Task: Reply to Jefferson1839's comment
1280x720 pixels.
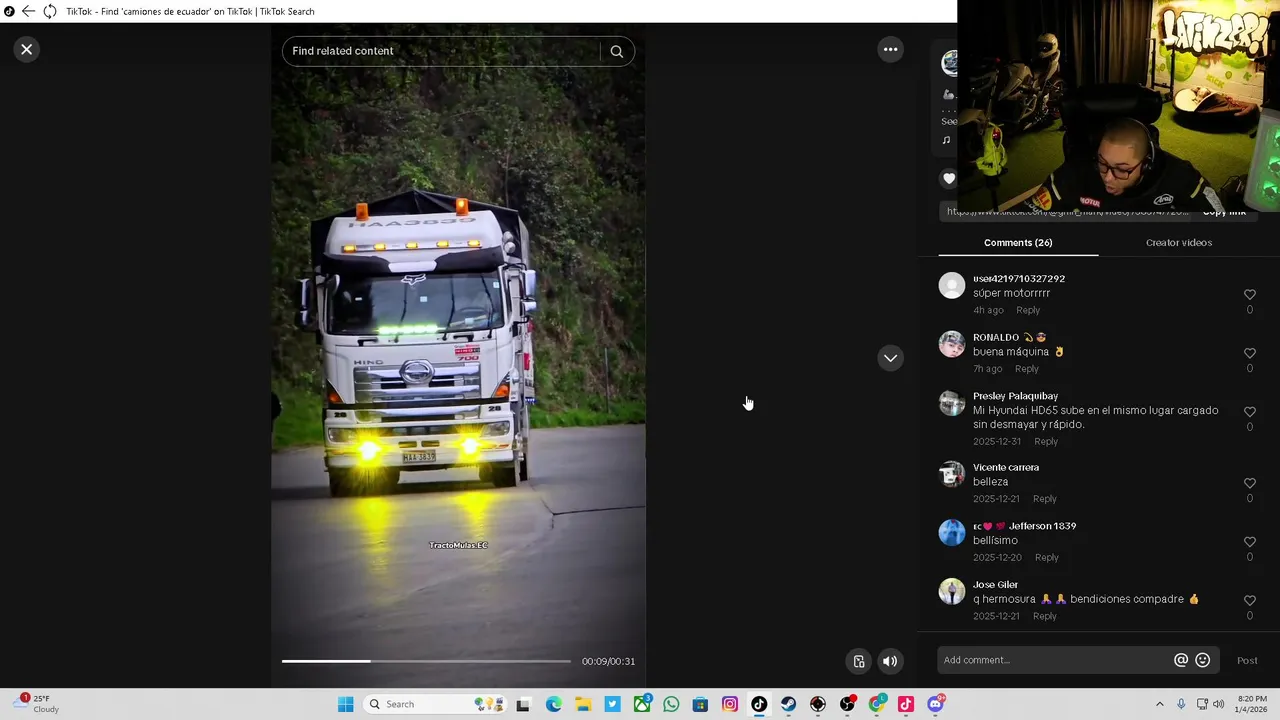Action: [1046, 557]
